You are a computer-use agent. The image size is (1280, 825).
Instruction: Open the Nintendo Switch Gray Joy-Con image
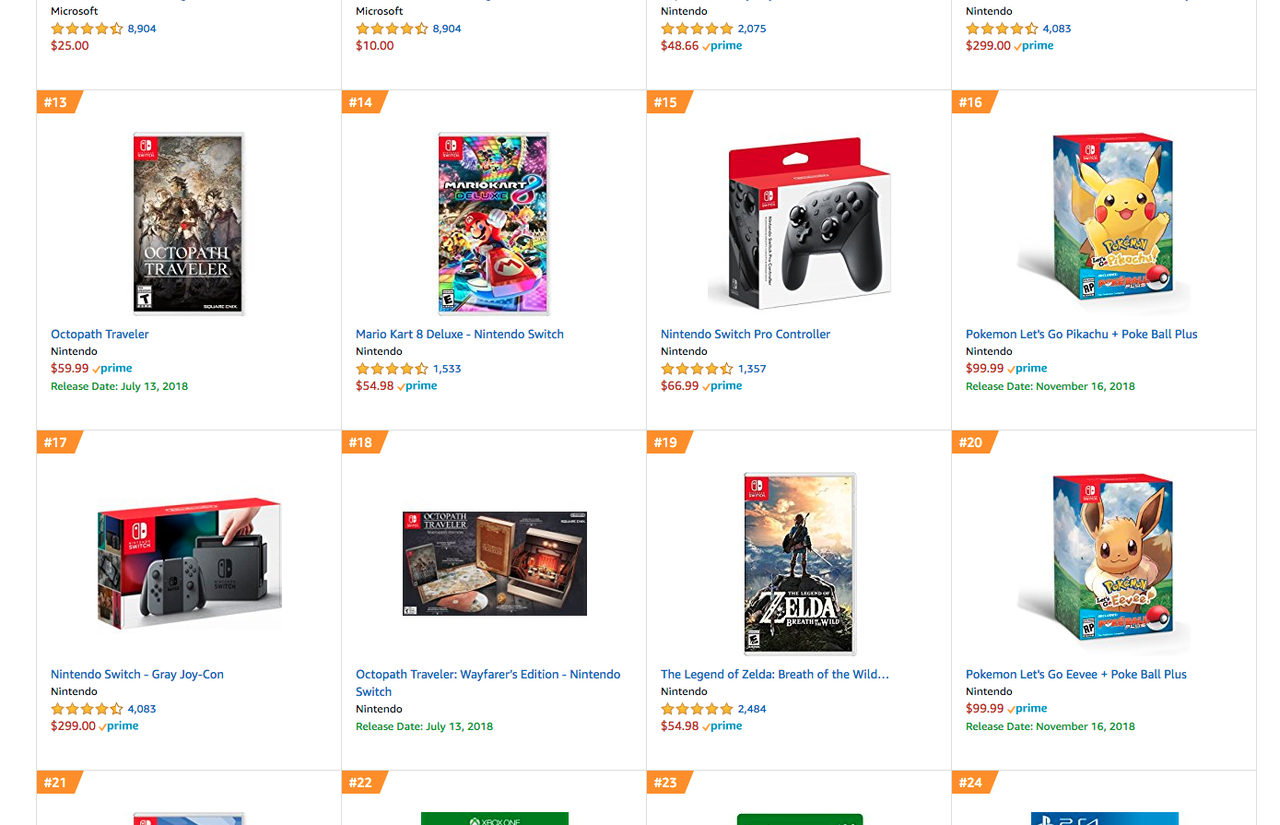pos(189,564)
